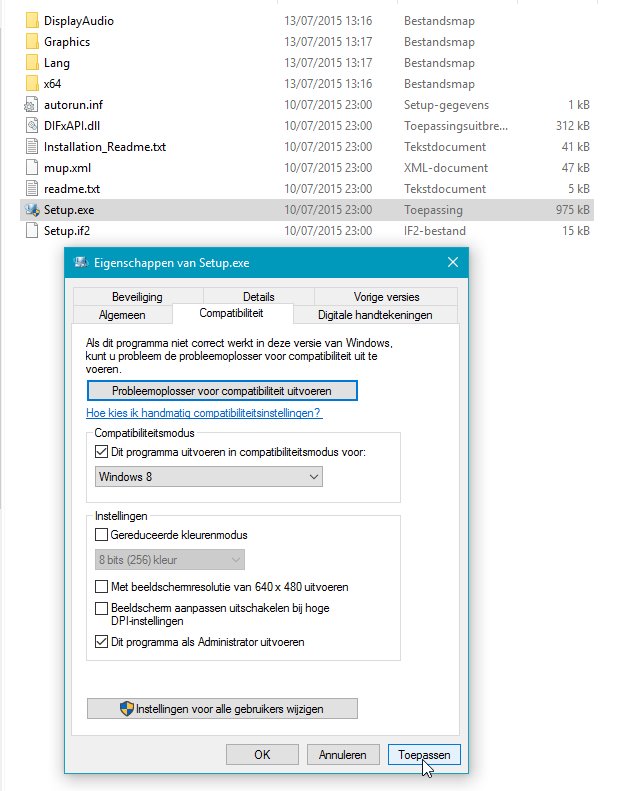624x791 pixels.
Task: Open the Windows 8 compatibility dropdown
Action: (209, 477)
